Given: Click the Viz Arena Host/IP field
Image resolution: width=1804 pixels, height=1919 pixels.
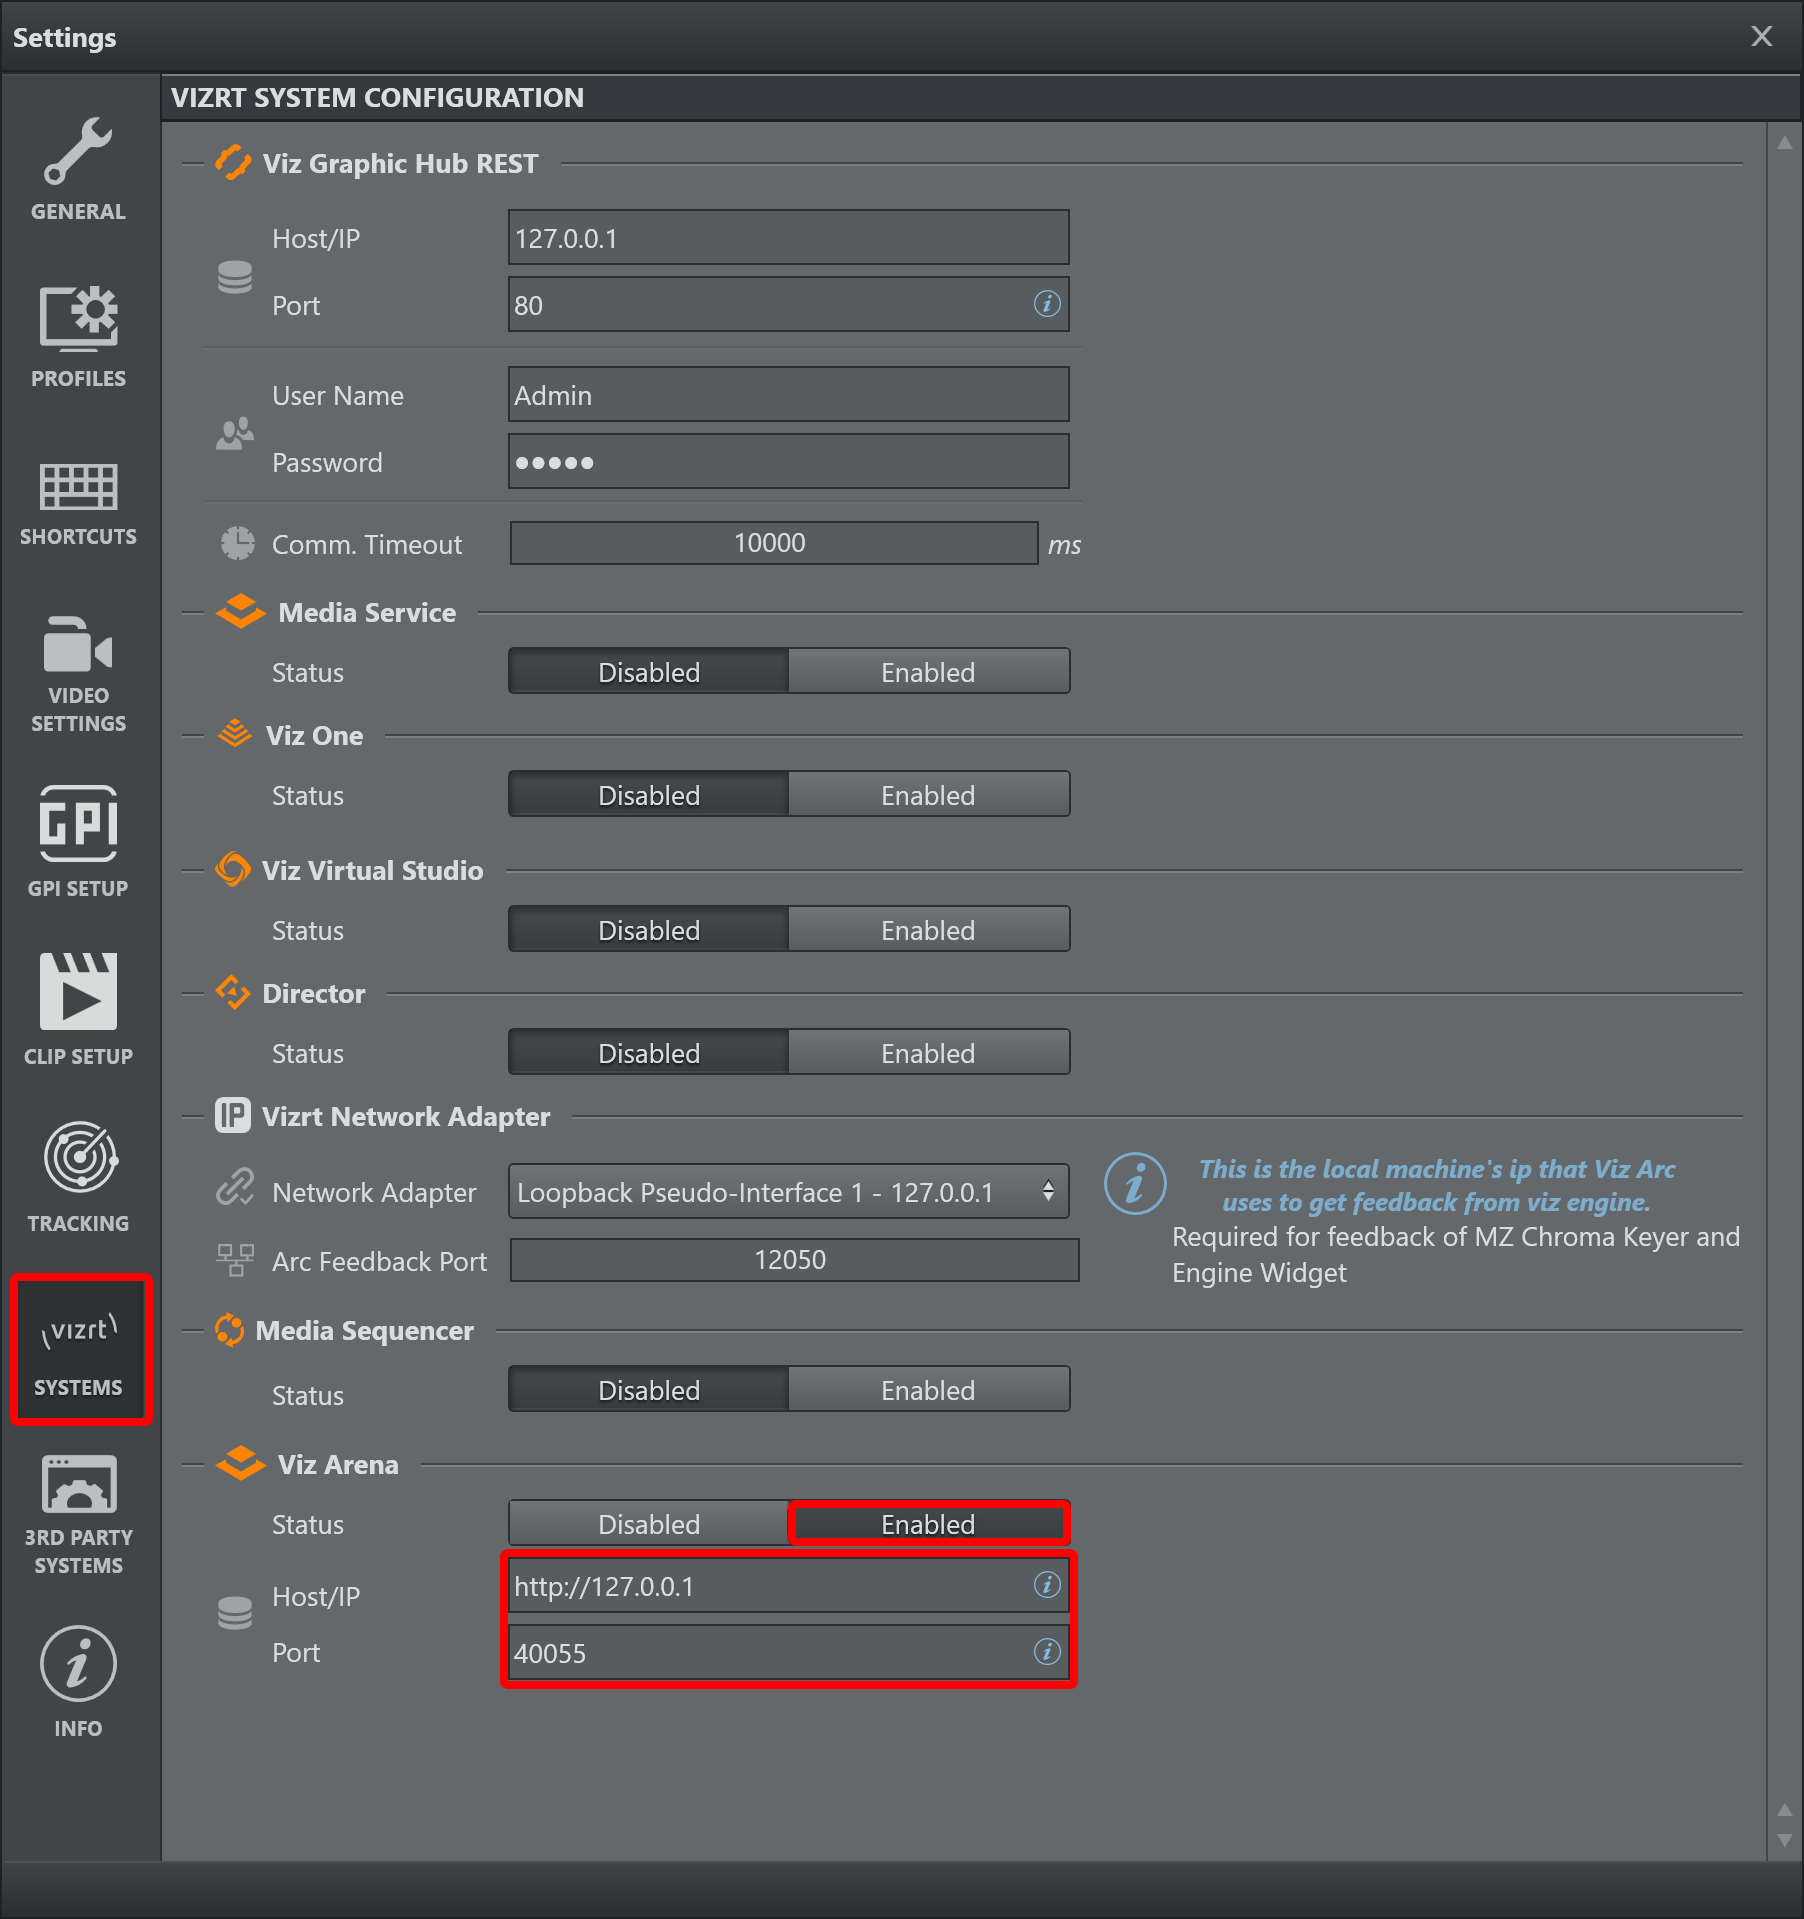Looking at the screenshot, I should (770, 1586).
